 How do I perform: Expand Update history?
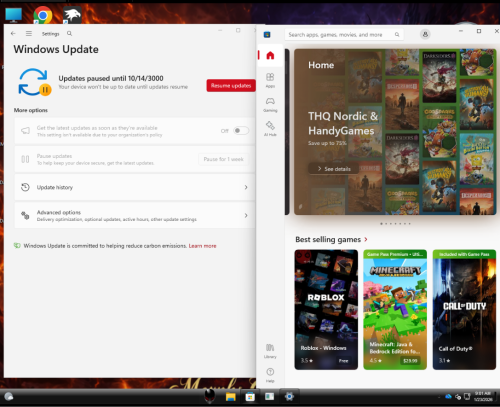pyautogui.click(x=135, y=187)
